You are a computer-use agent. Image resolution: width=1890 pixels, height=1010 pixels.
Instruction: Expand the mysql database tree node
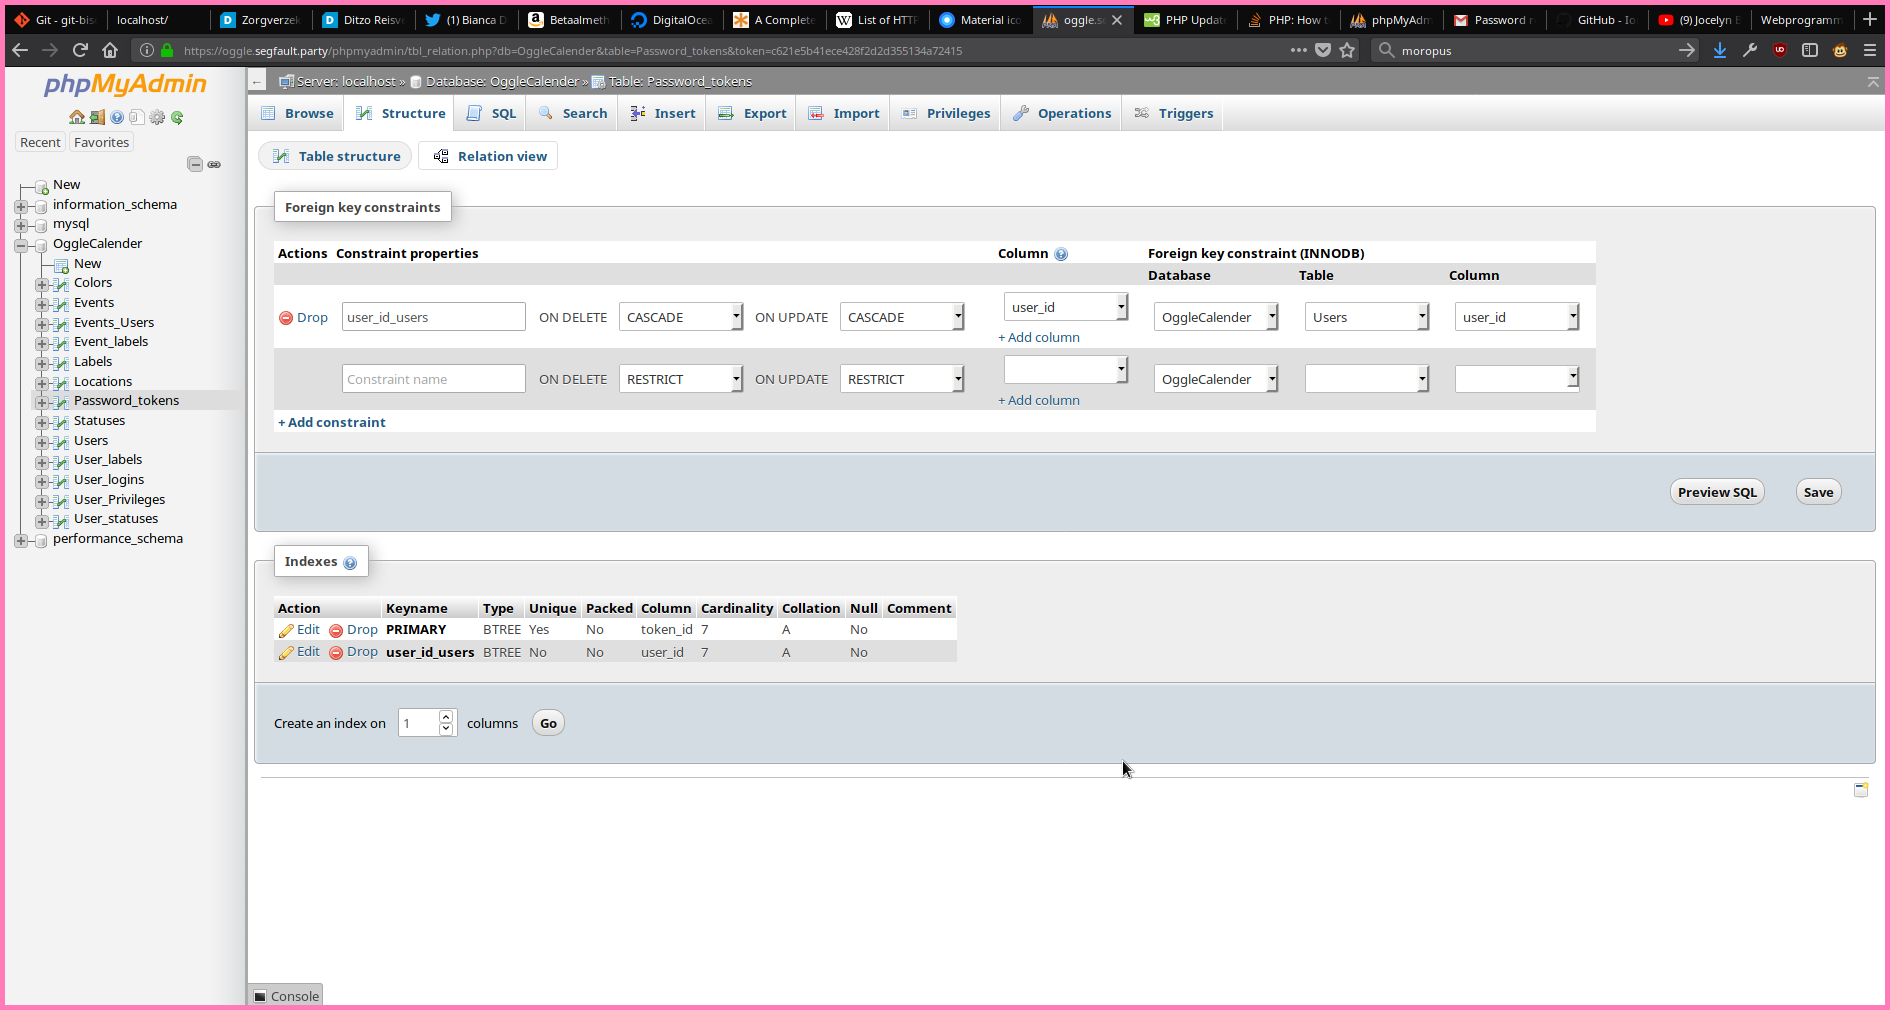[x=21, y=225]
